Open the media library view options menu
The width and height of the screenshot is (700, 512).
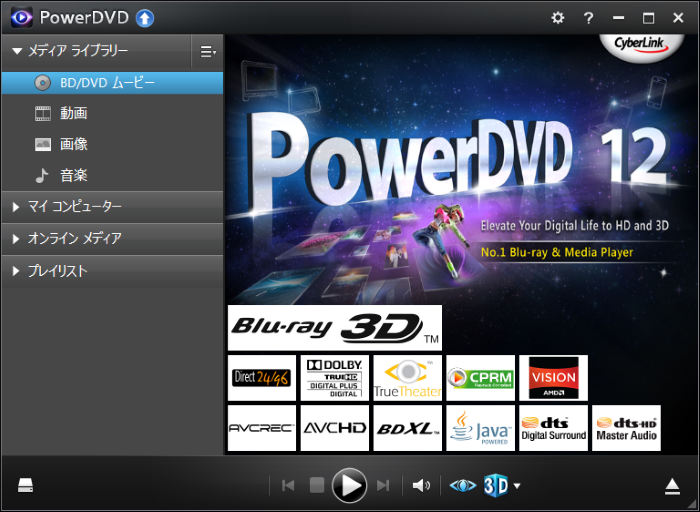pos(207,51)
